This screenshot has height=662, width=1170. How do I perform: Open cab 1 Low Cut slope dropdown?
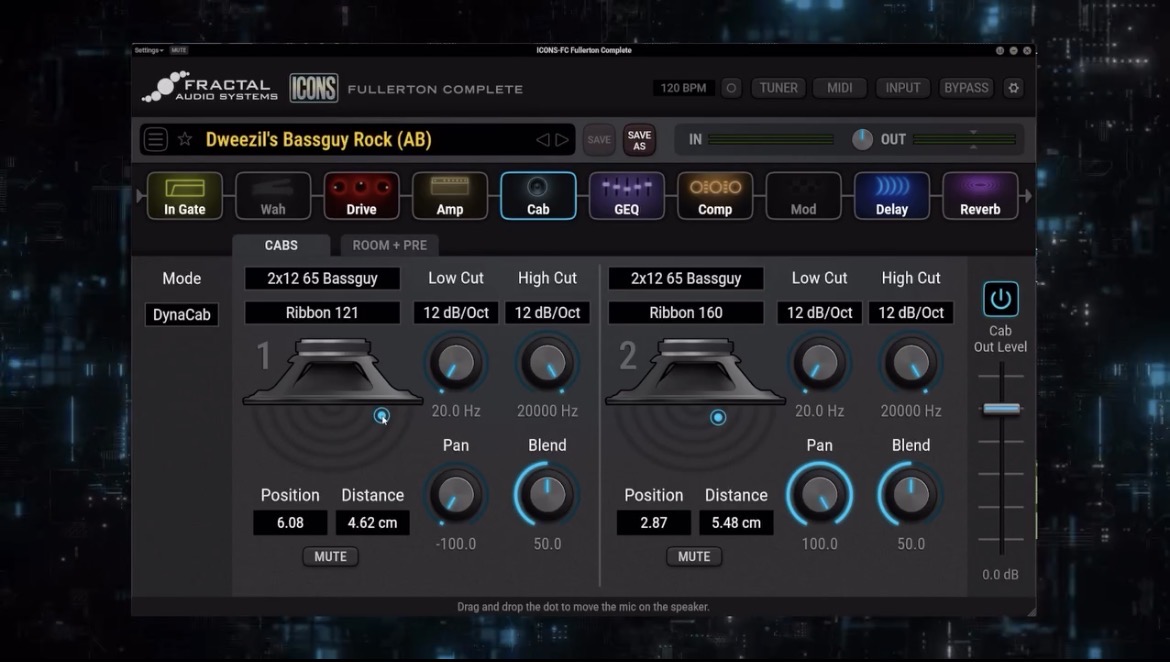[x=456, y=313]
